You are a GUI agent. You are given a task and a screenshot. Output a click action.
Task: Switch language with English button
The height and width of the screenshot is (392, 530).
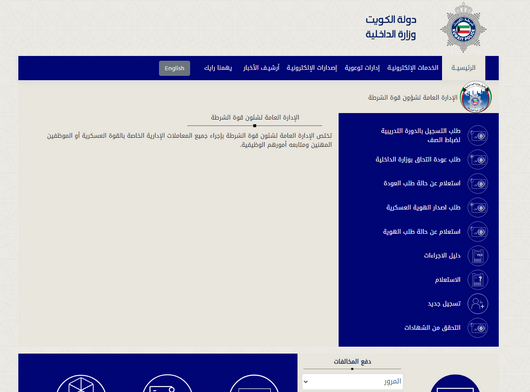point(174,68)
